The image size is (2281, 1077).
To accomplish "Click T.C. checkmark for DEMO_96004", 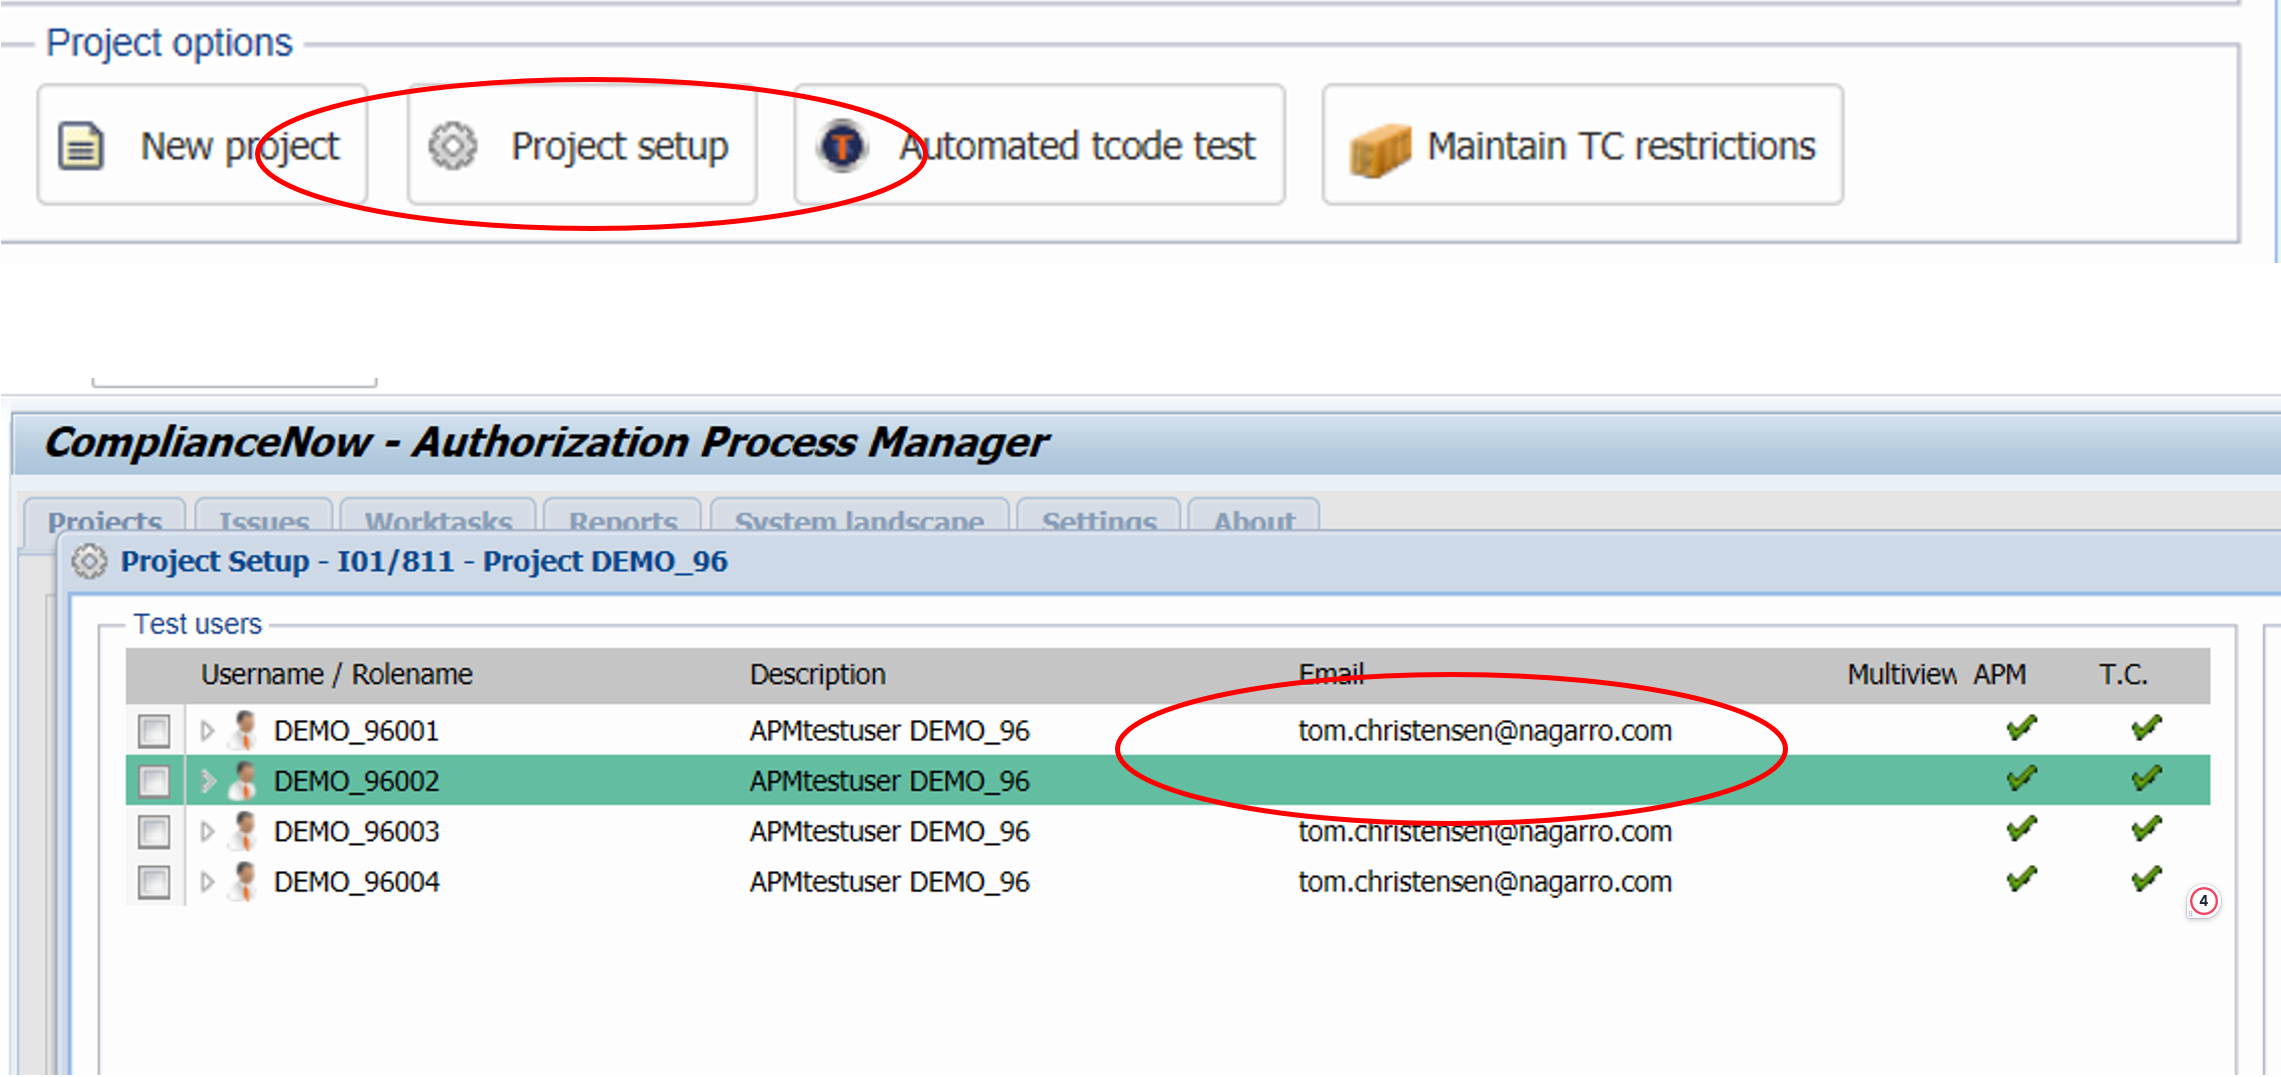I will pos(2146,879).
